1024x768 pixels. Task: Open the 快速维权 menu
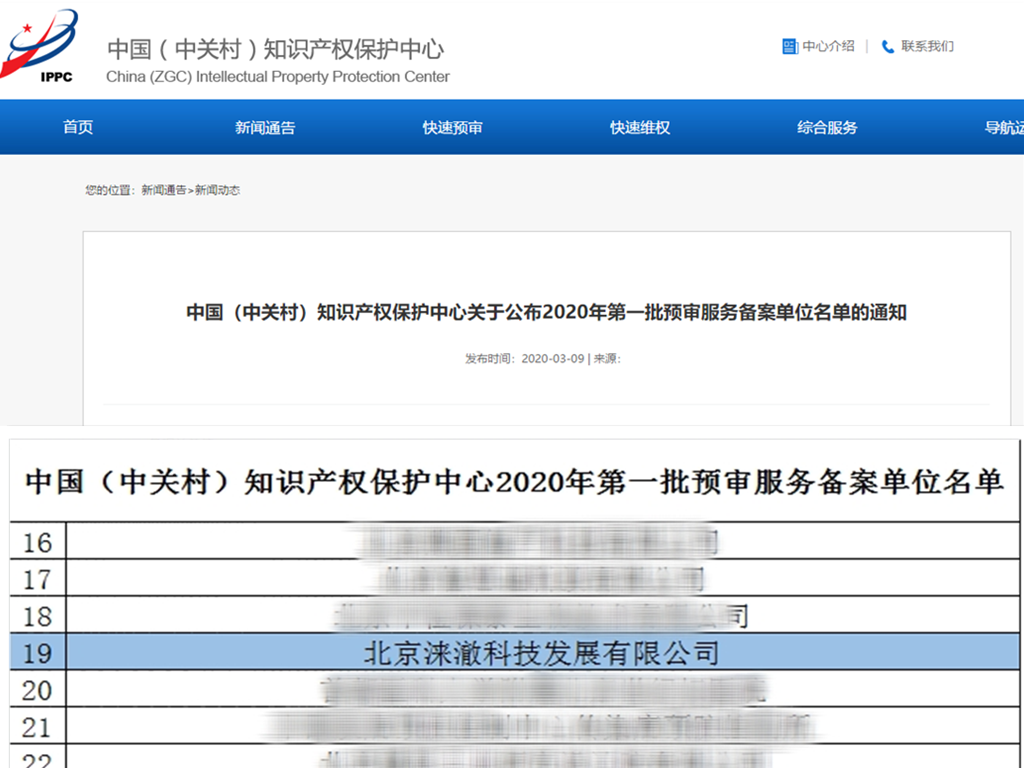click(640, 127)
